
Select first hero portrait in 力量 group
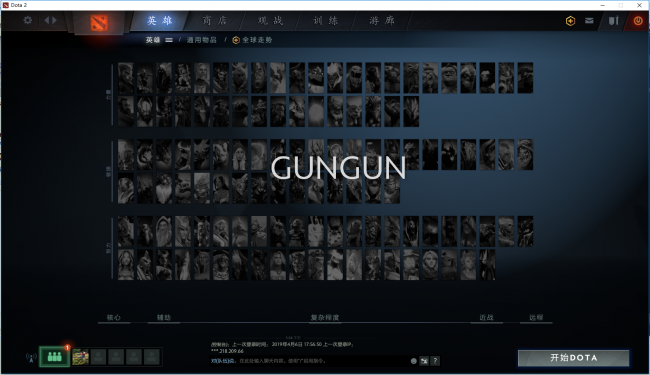click(126, 78)
